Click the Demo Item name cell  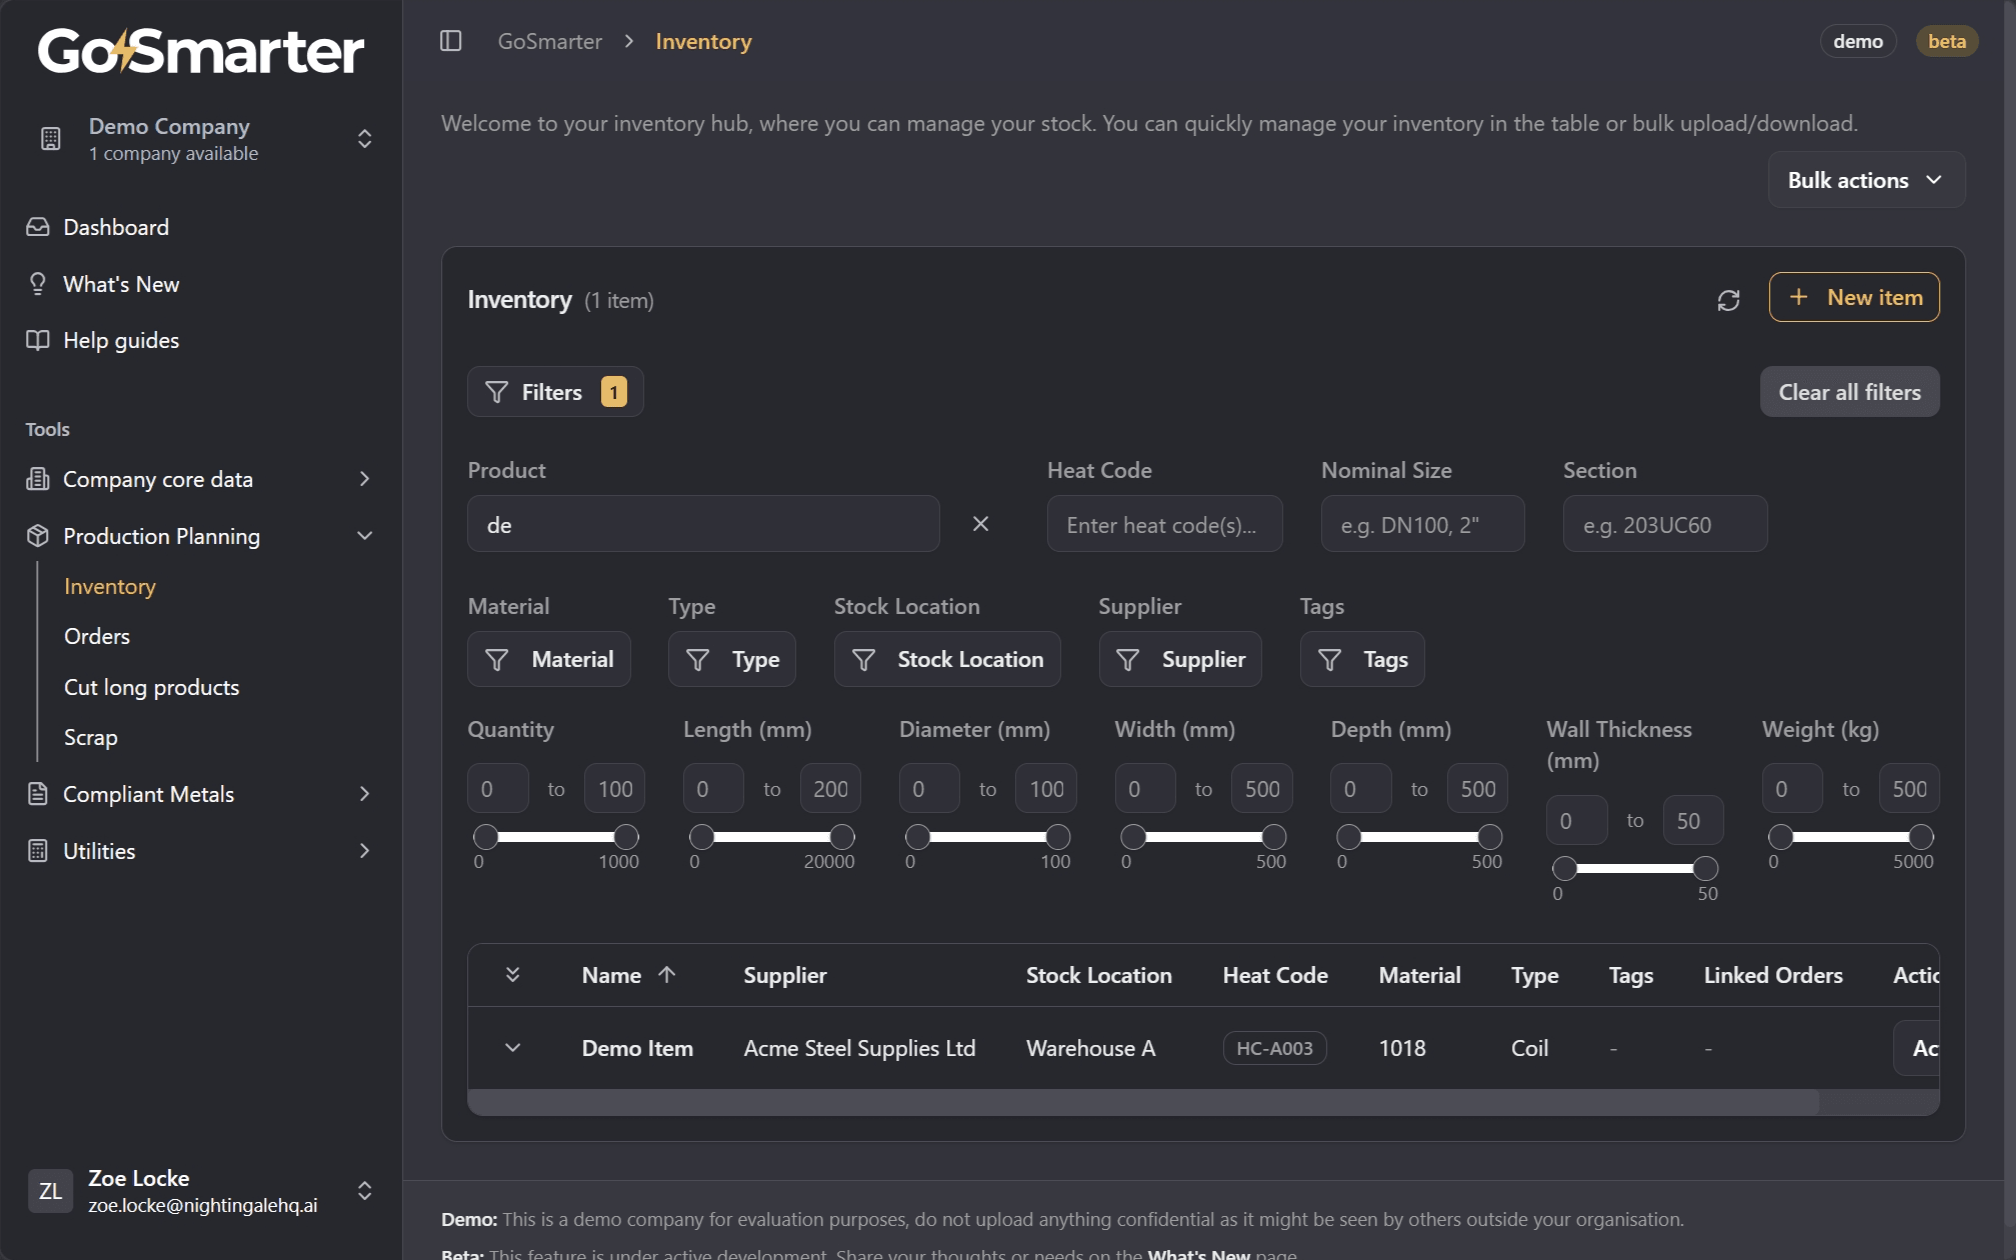pos(637,1048)
